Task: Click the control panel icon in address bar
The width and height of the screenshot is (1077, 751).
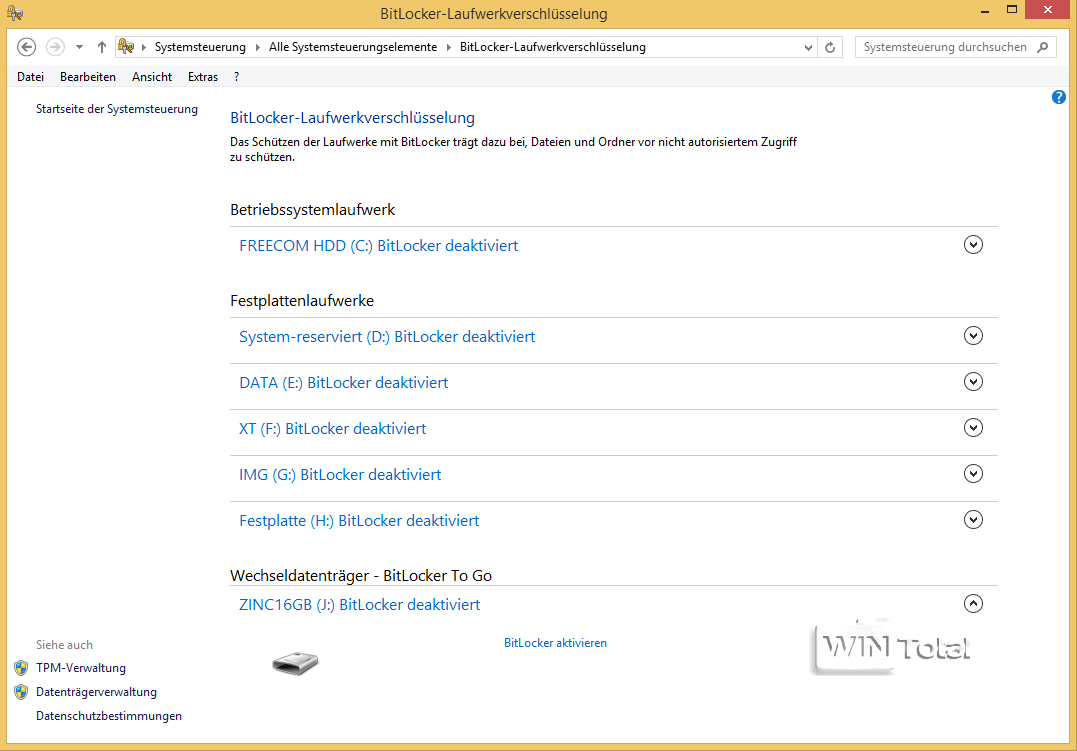Action: 126,47
